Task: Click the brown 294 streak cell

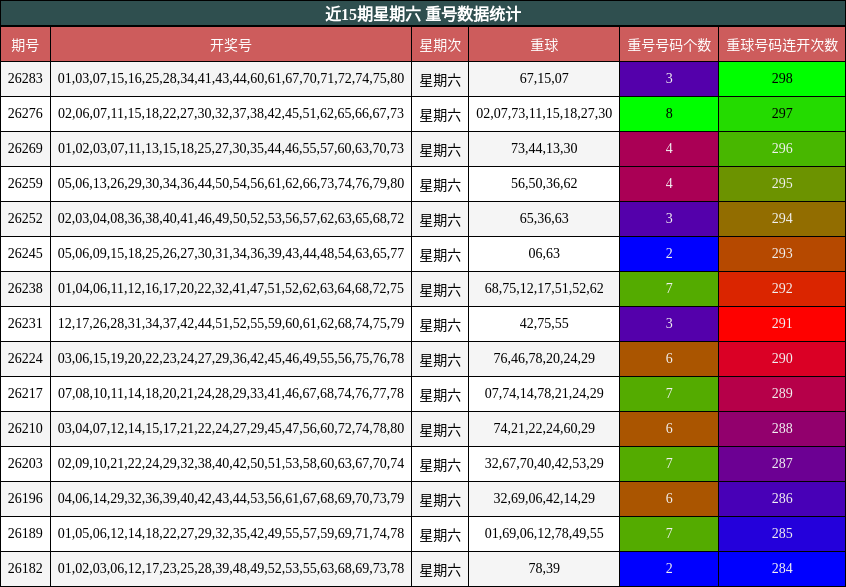Action: 782,219
